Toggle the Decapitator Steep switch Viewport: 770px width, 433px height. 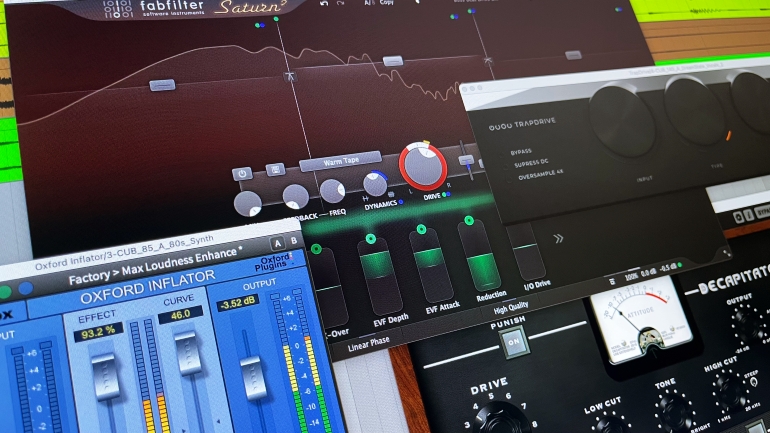click(754, 382)
